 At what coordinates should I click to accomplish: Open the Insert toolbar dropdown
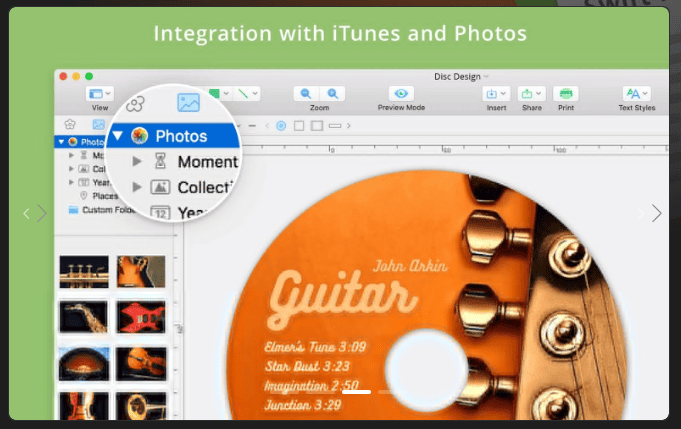pos(496,94)
